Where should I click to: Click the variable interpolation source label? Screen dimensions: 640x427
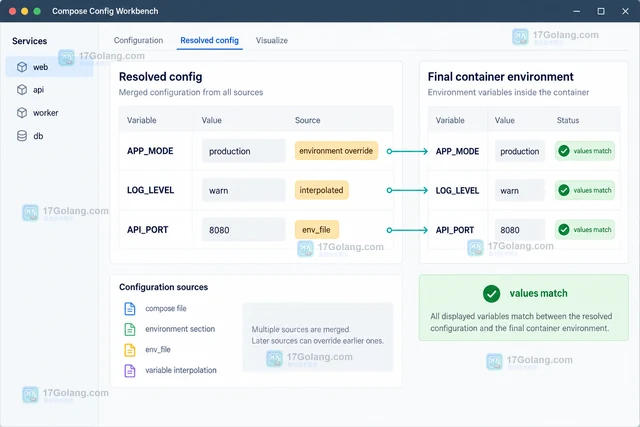[181, 371]
